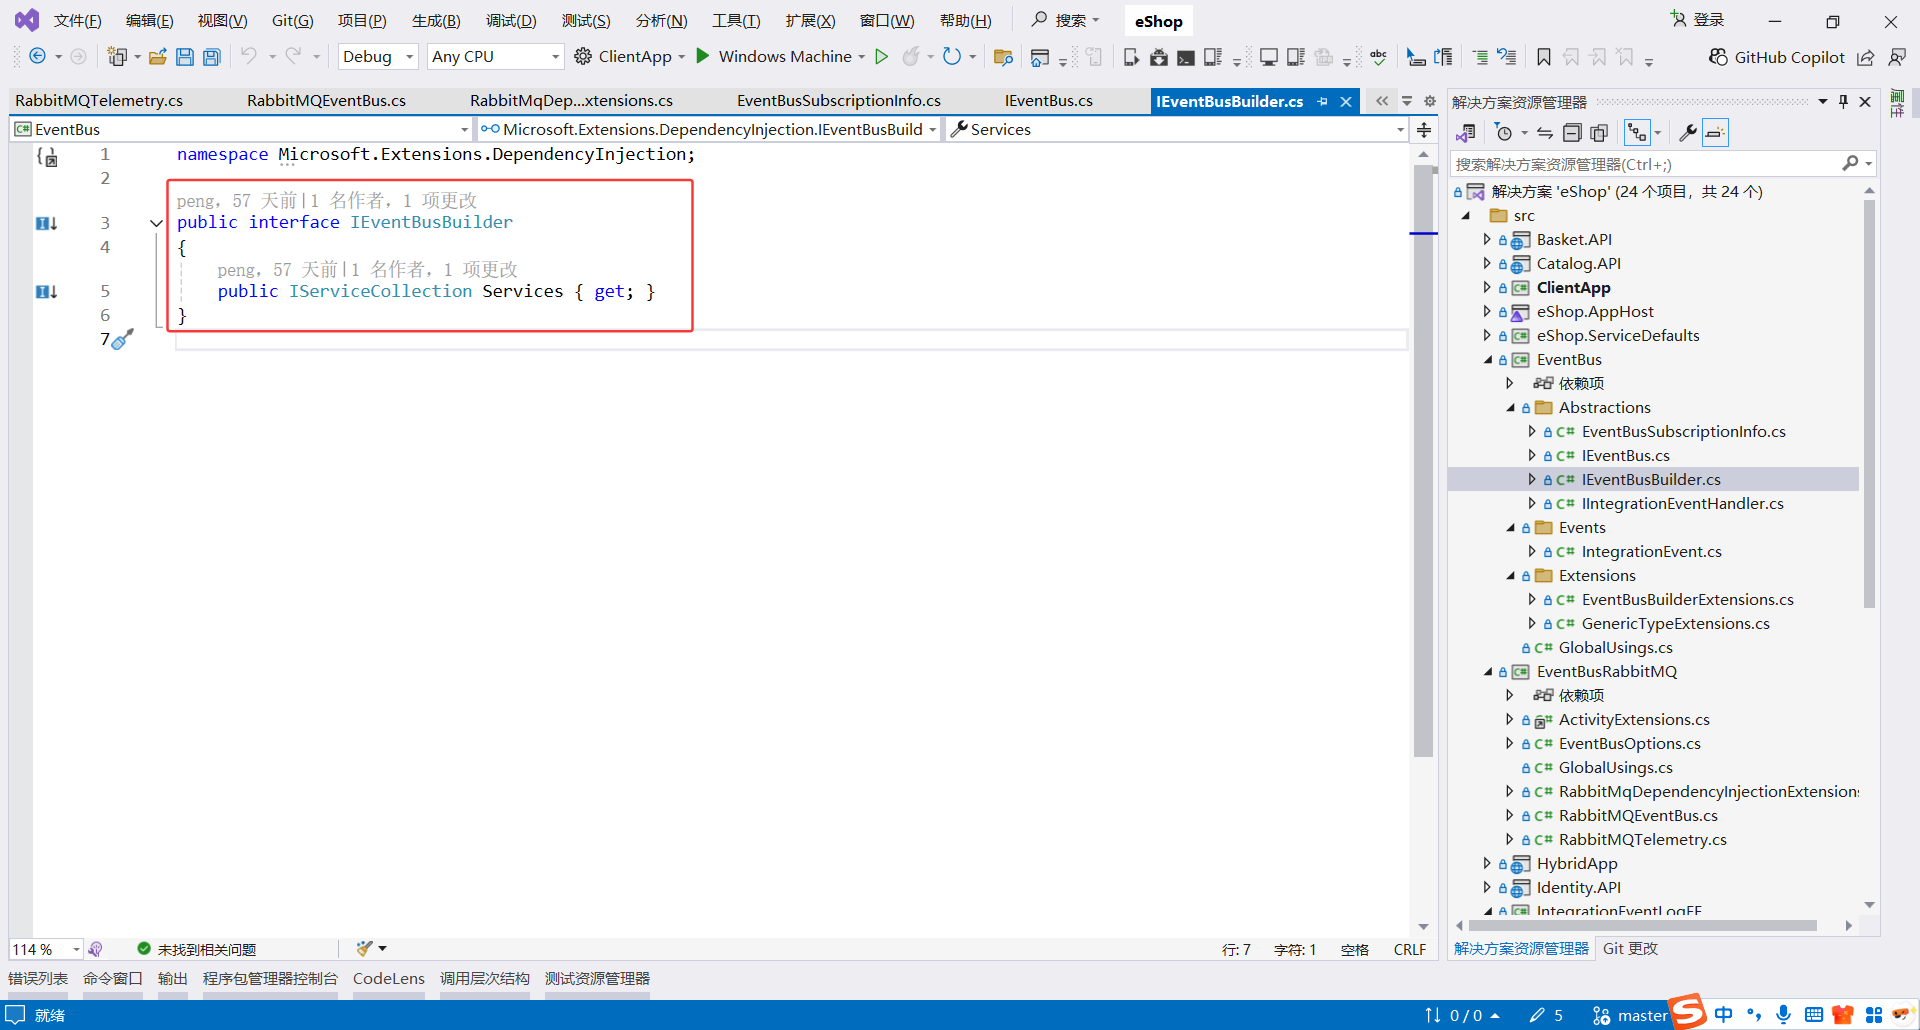Click the Save All icon
1920x1030 pixels.
coord(212,57)
